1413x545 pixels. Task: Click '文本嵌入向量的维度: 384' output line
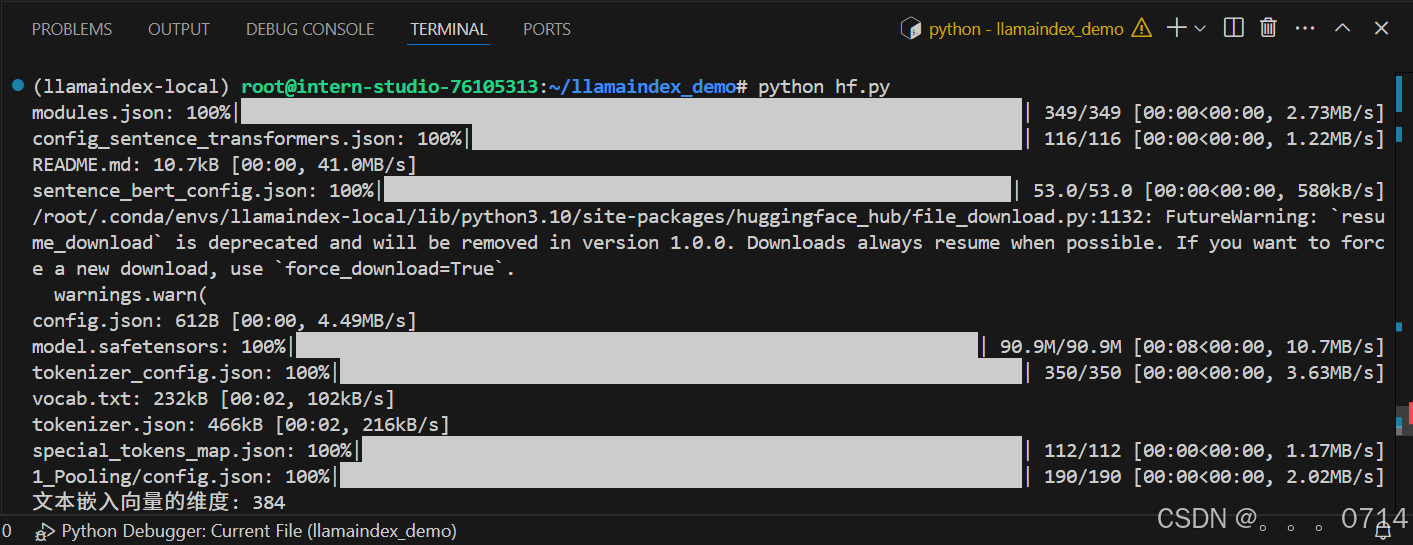coord(158,502)
